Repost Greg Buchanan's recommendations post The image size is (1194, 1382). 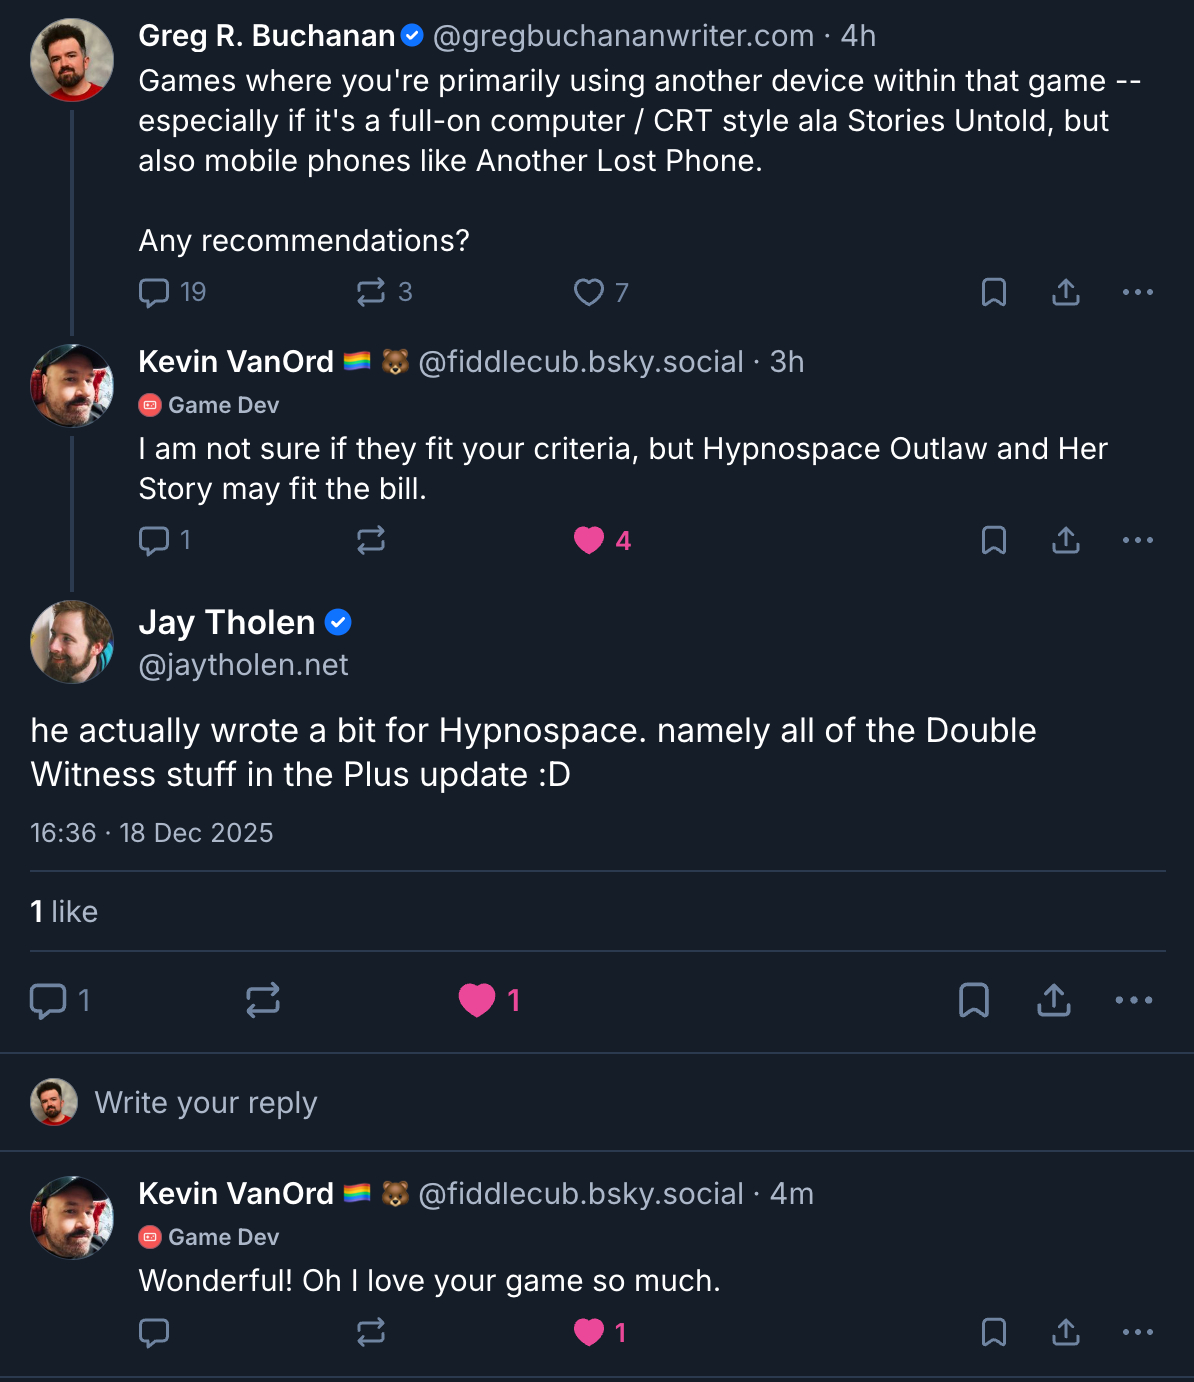pyautogui.click(x=371, y=292)
